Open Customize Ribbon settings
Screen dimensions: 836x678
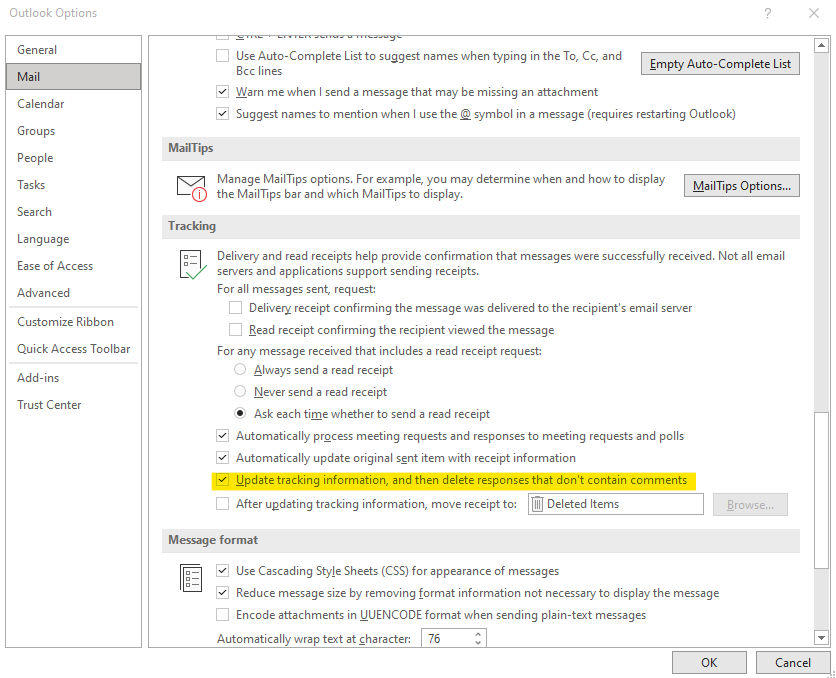pyautogui.click(x=74, y=322)
